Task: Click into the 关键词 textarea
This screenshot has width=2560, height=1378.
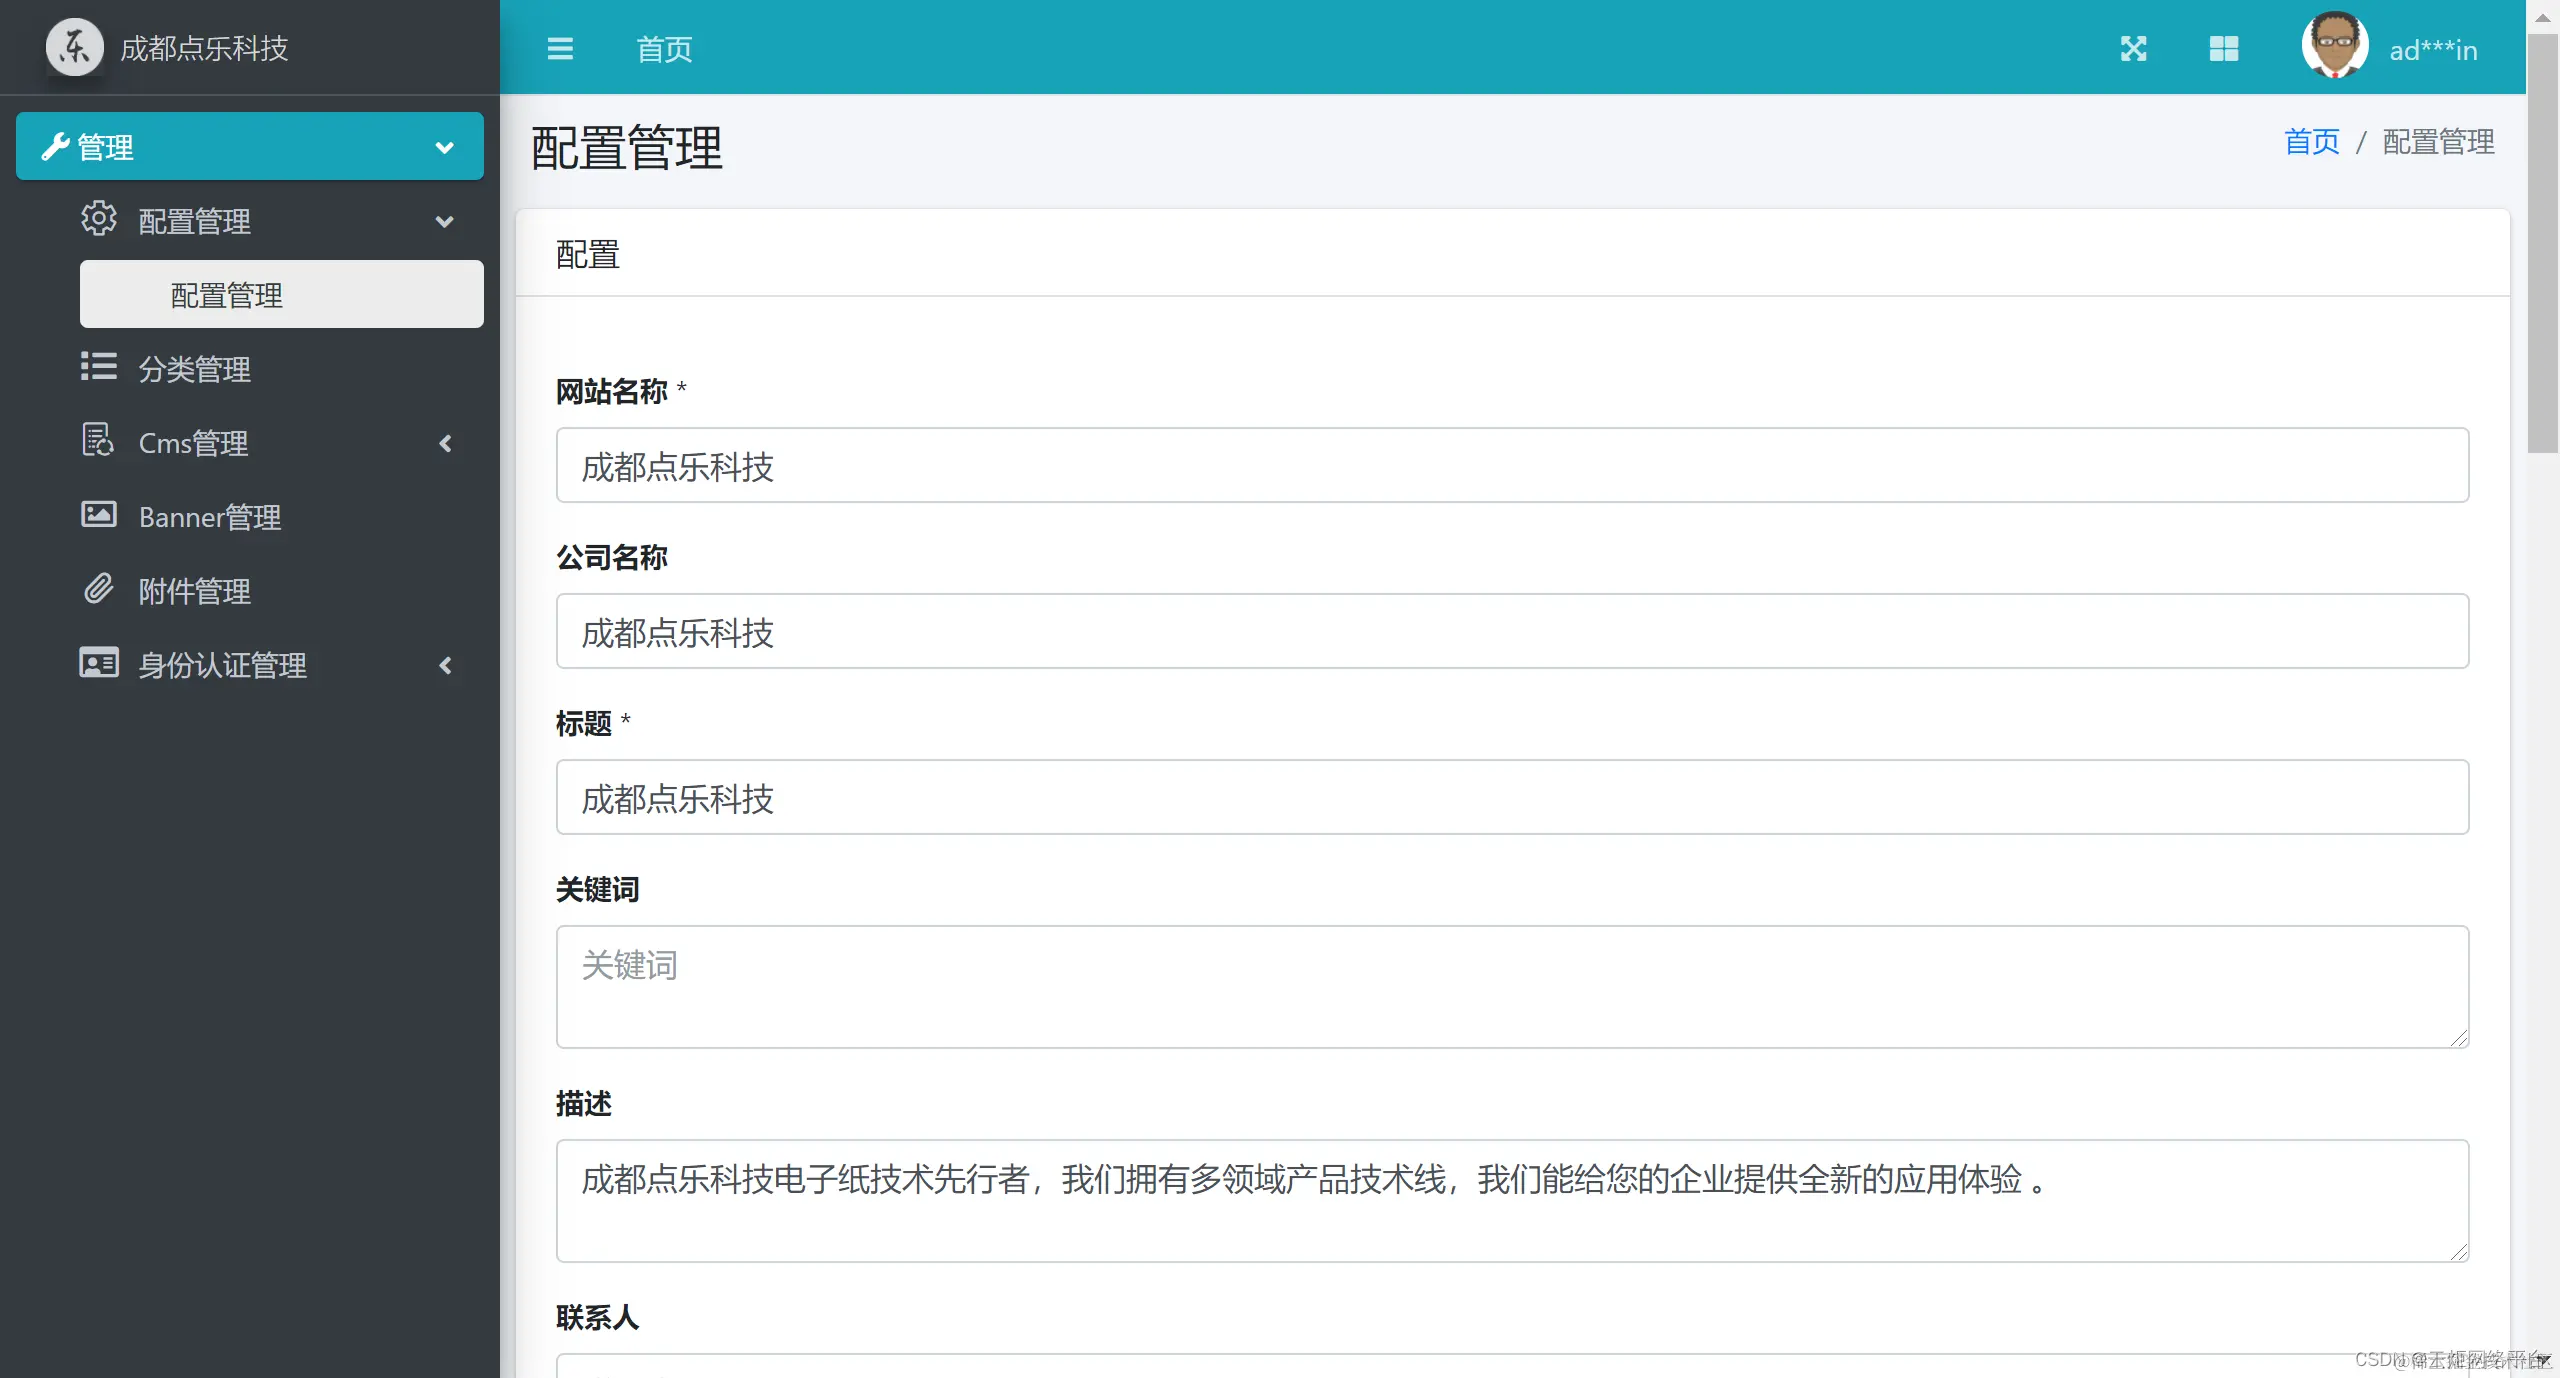Action: click(x=1512, y=986)
